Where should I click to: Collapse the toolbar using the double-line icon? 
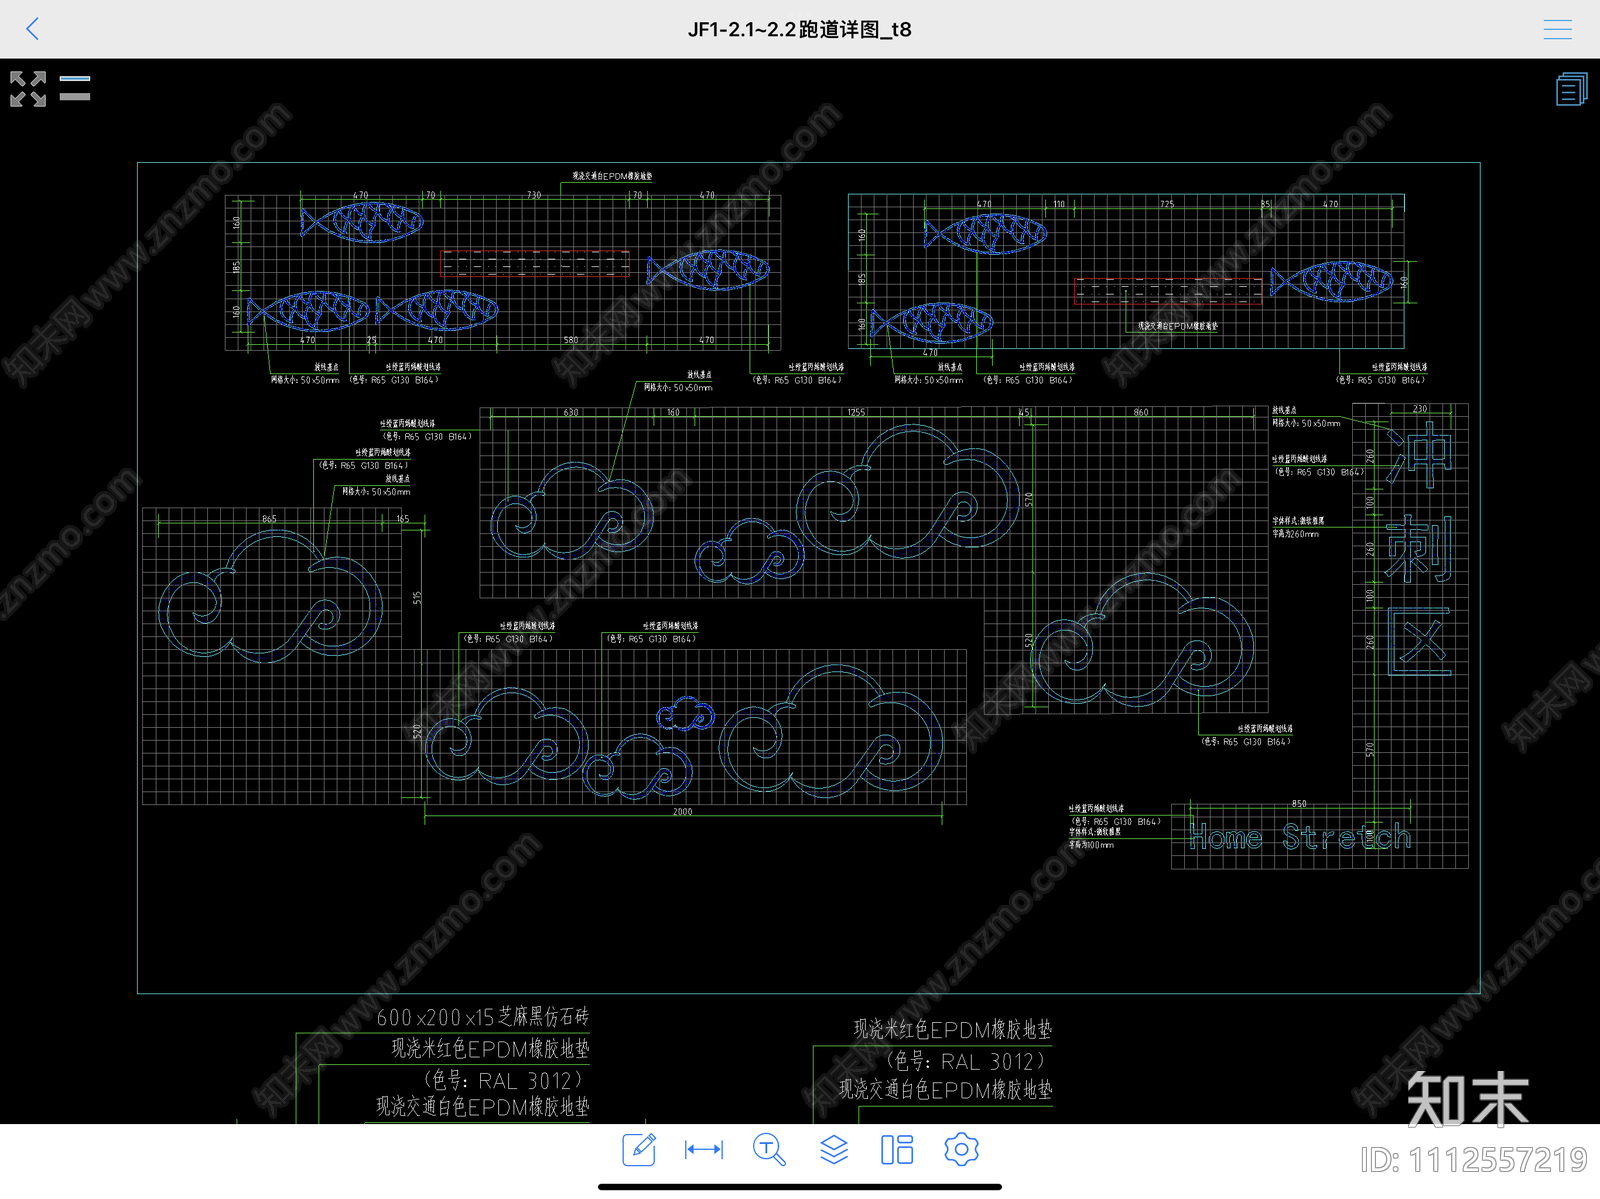tap(75, 88)
